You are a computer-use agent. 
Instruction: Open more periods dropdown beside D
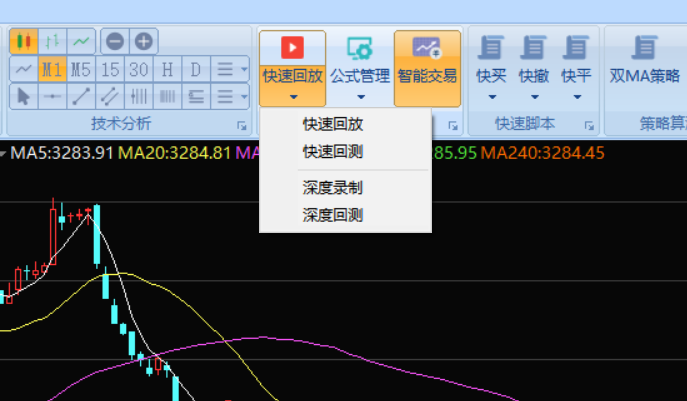tap(230, 69)
